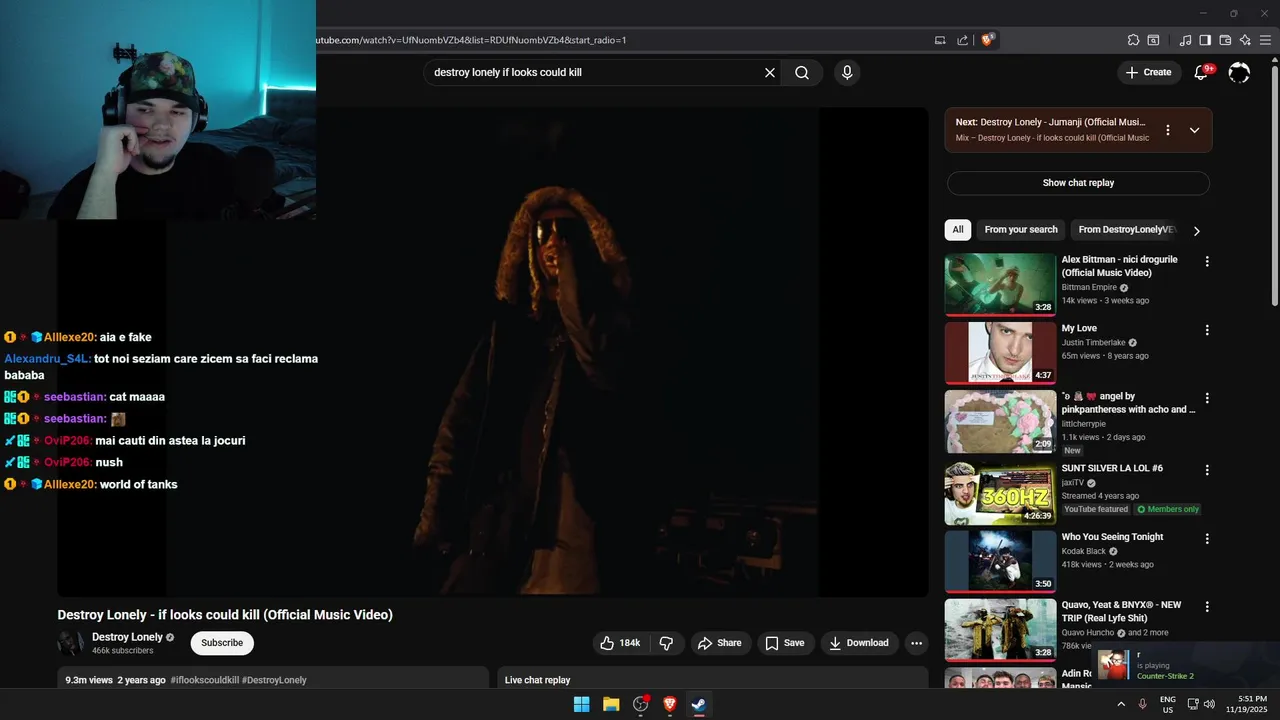
Task: Show hidden system tray icons chevron
Action: coord(1120,704)
